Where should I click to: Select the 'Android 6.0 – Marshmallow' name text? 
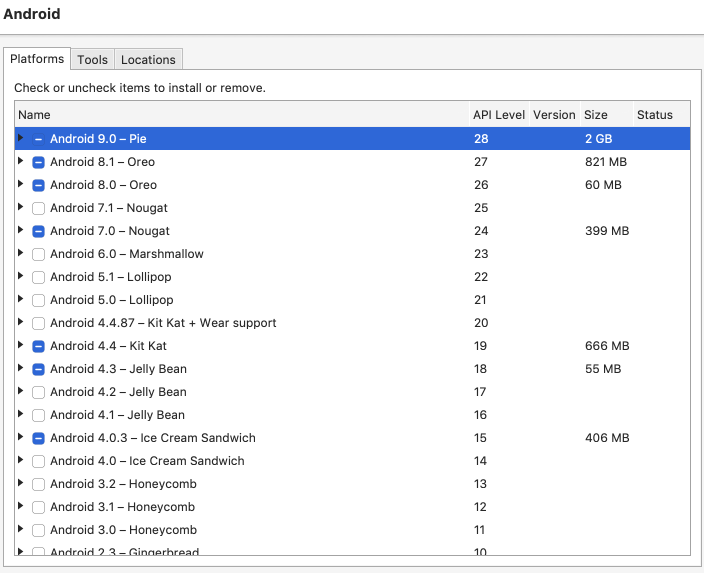click(127, 254)
